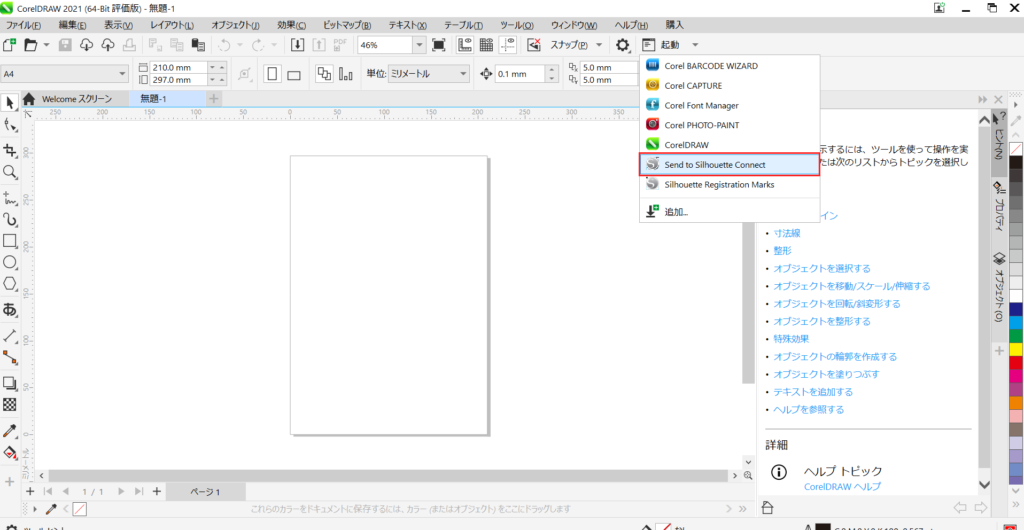Viewport: 1024px width, 530px height.
Task: Select the Interactive Fill tool
Action: coord(10,452)
